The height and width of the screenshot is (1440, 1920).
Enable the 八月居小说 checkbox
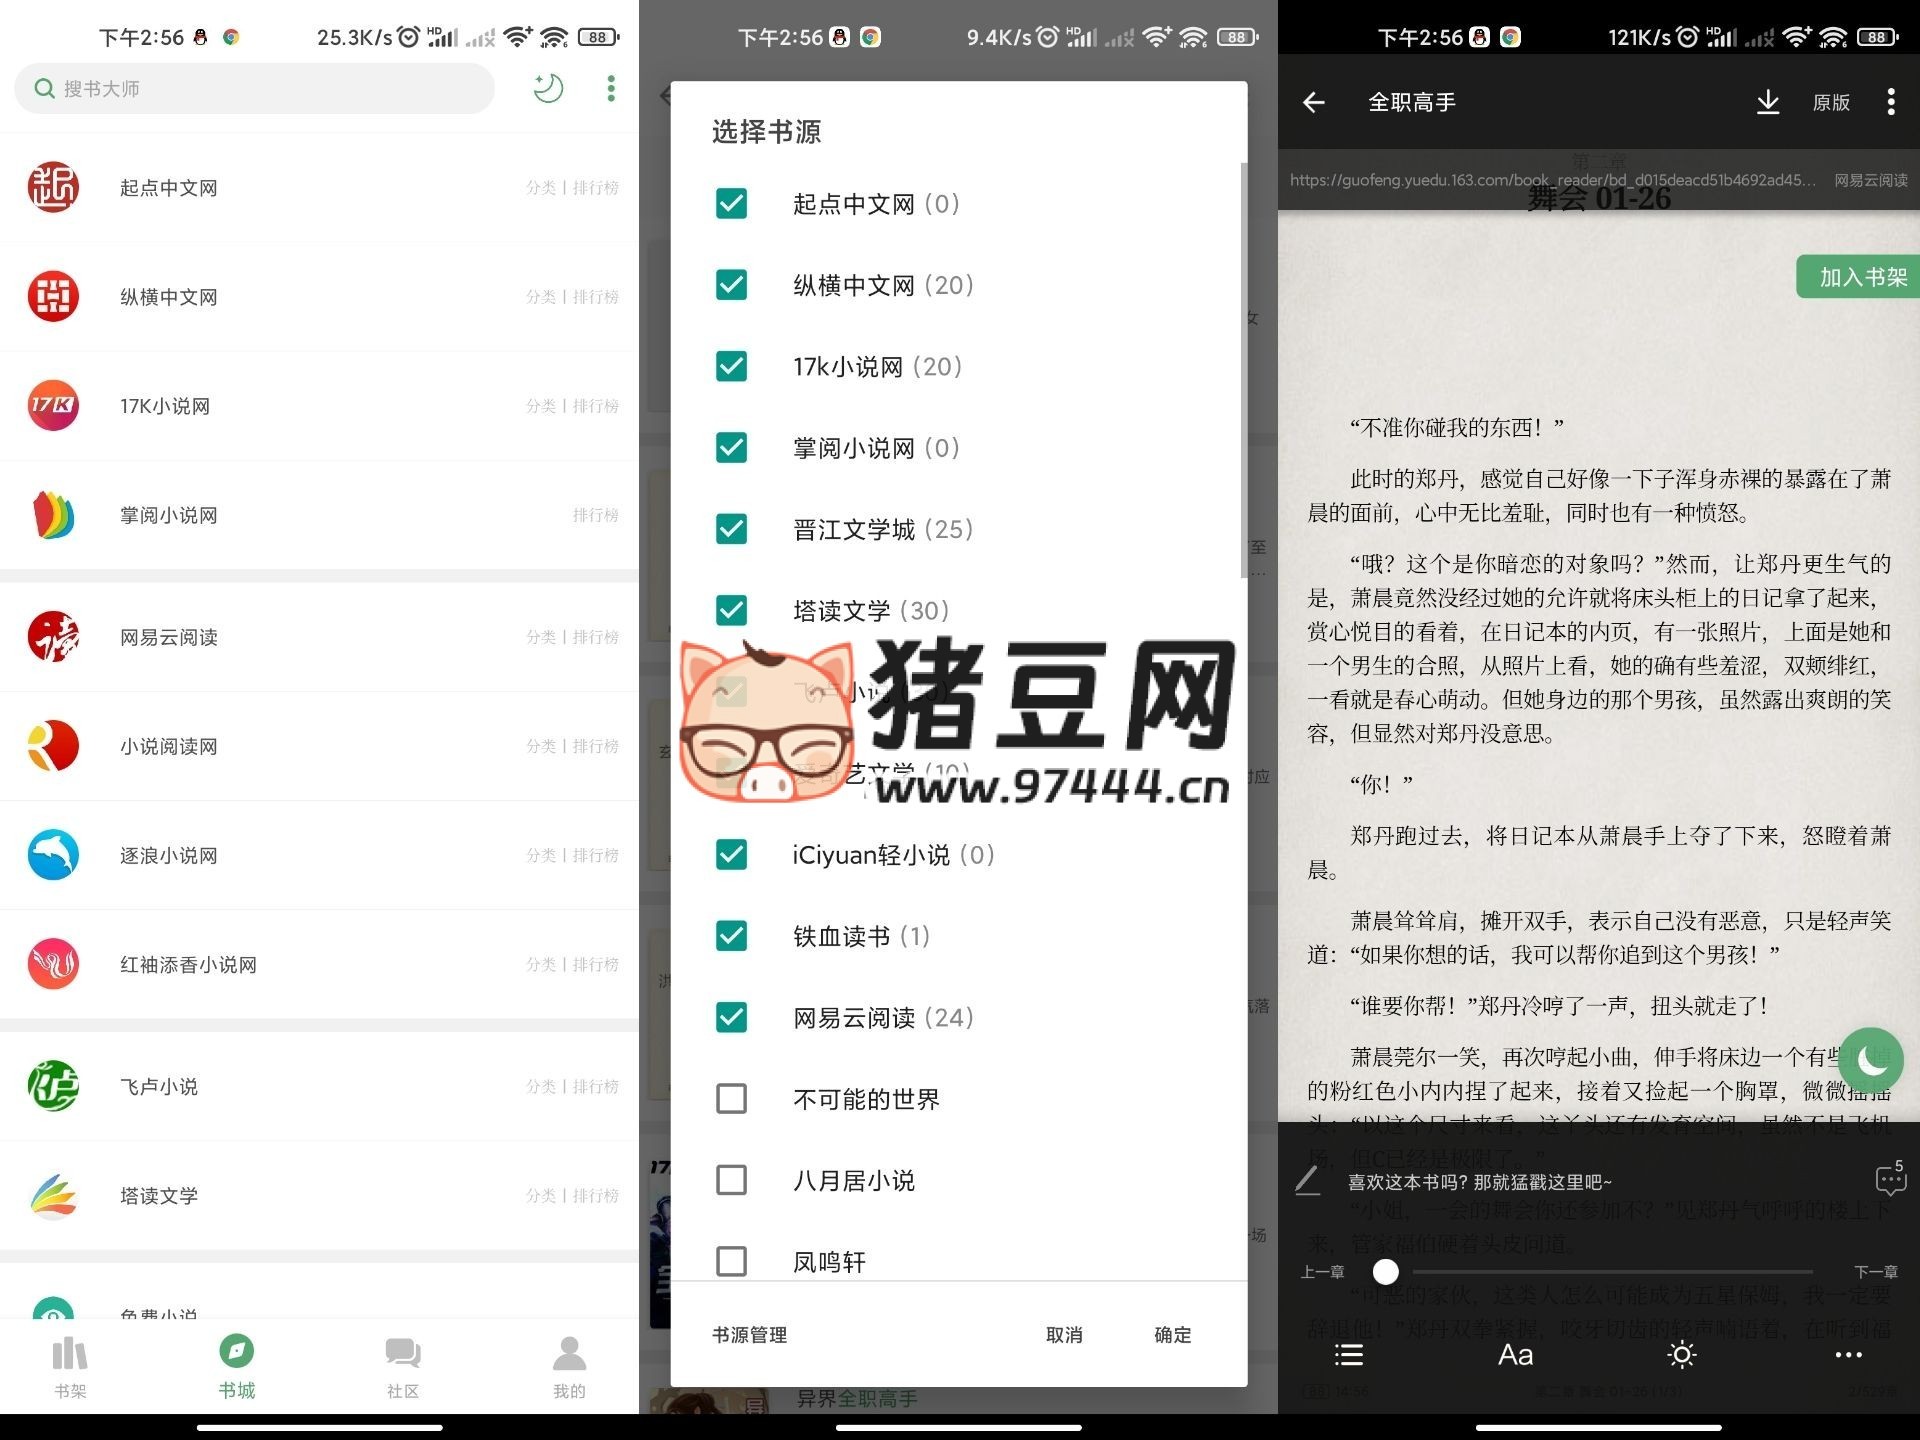coord(732,1180)
